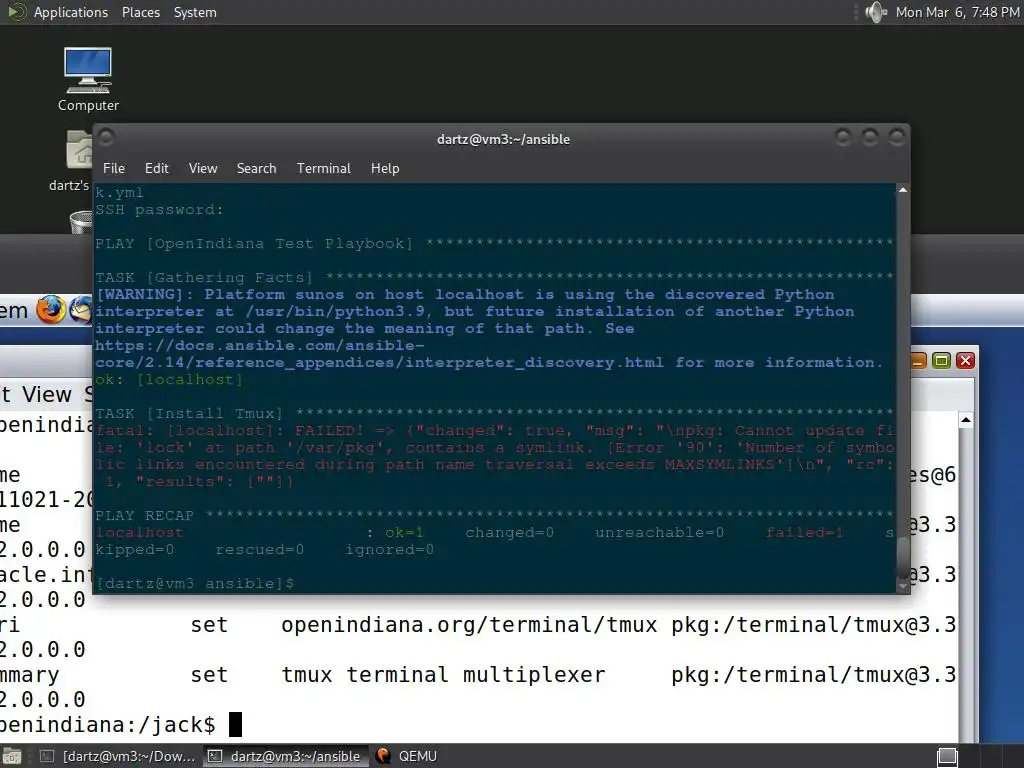Open the terminal's View menu
This screenshot has width=1024, height=768.
coord(203,168)
